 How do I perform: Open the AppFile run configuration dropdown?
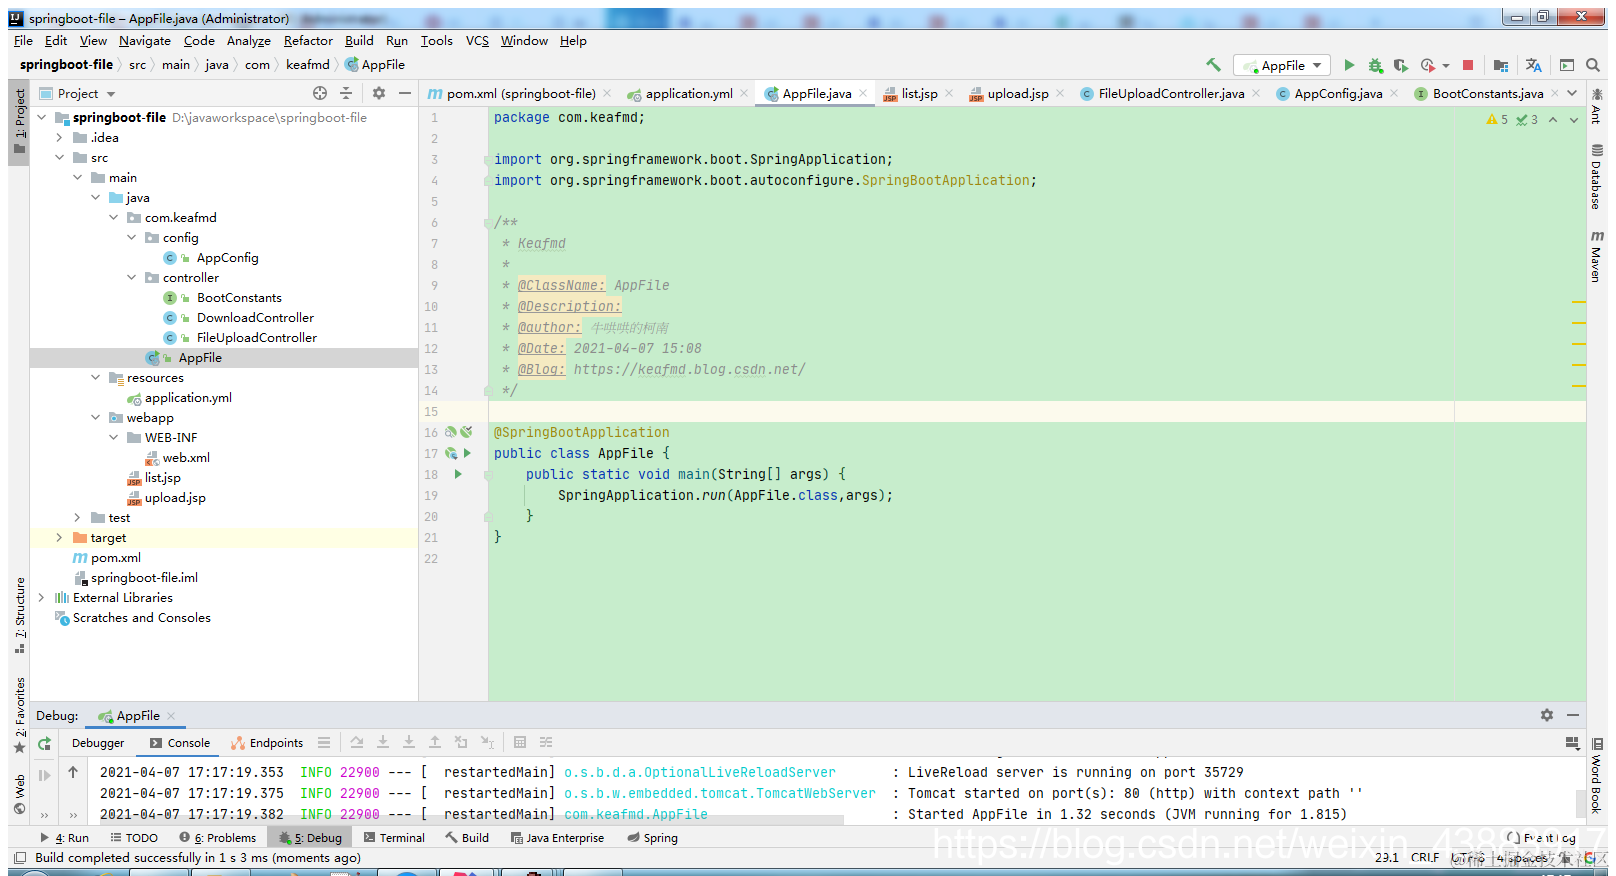(1282, 65)
